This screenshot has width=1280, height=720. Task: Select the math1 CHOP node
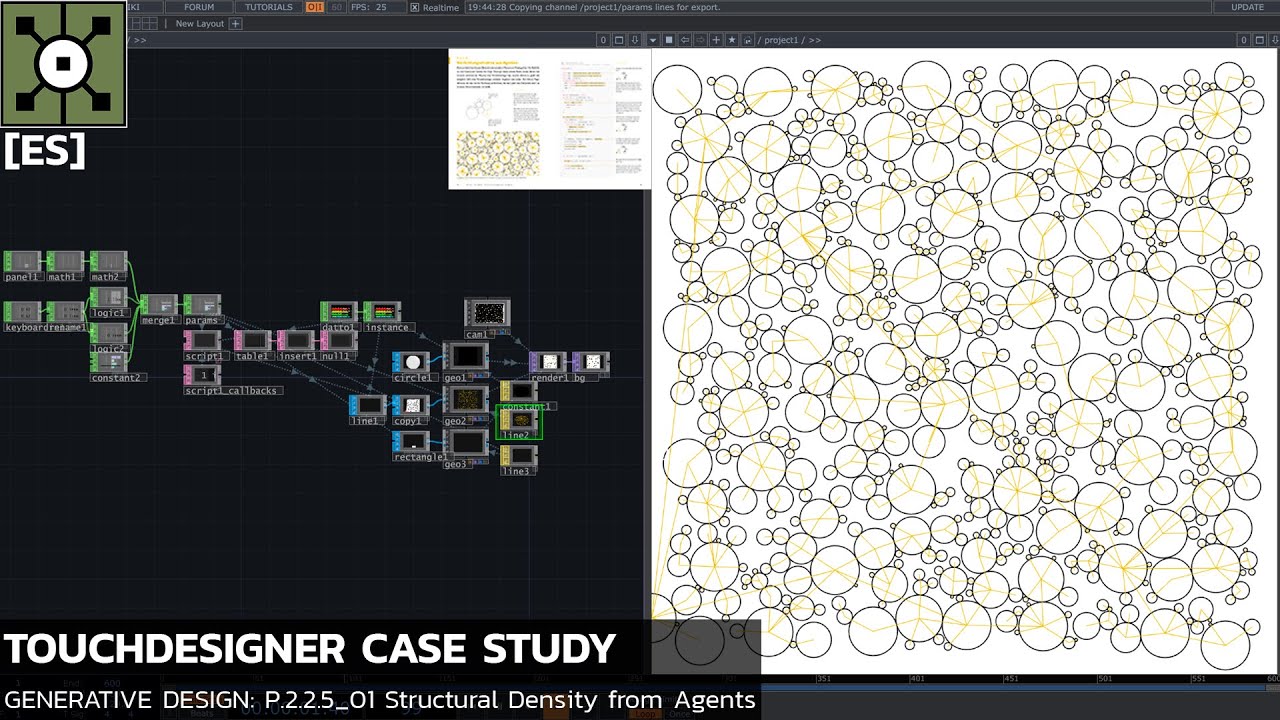click(x=65, y=266)
